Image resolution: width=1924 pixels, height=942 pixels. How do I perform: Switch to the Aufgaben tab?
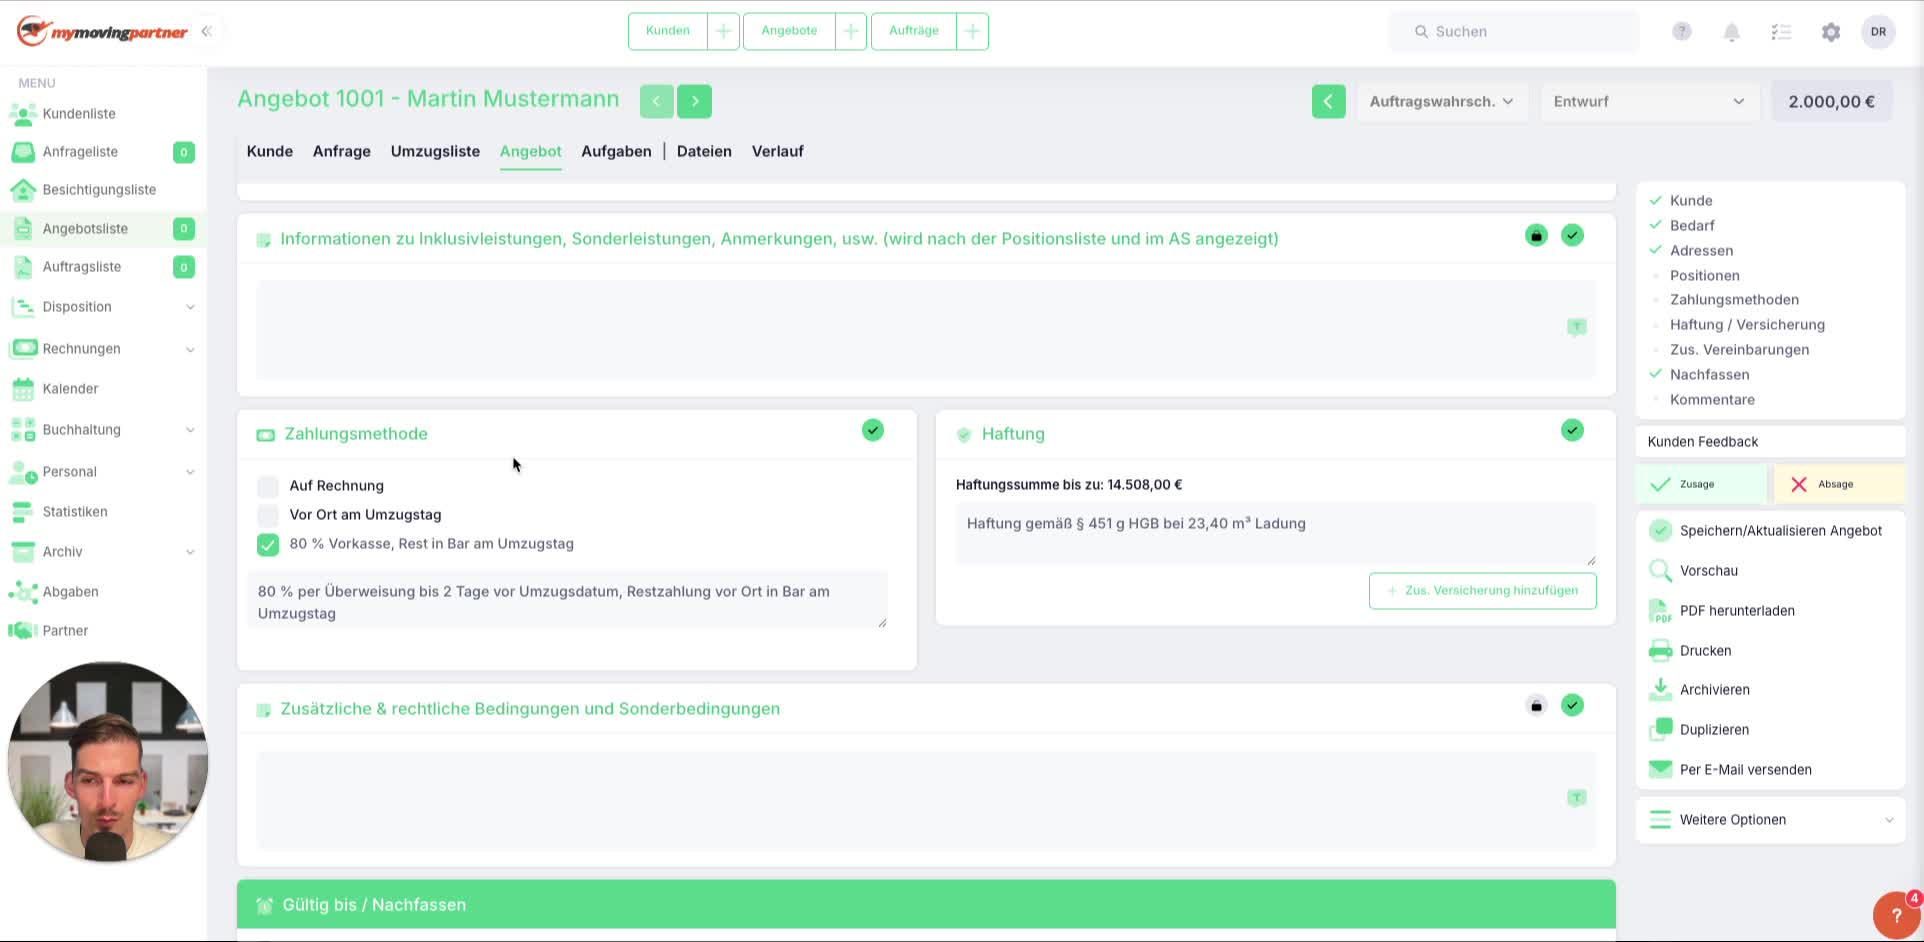(616, 151)
